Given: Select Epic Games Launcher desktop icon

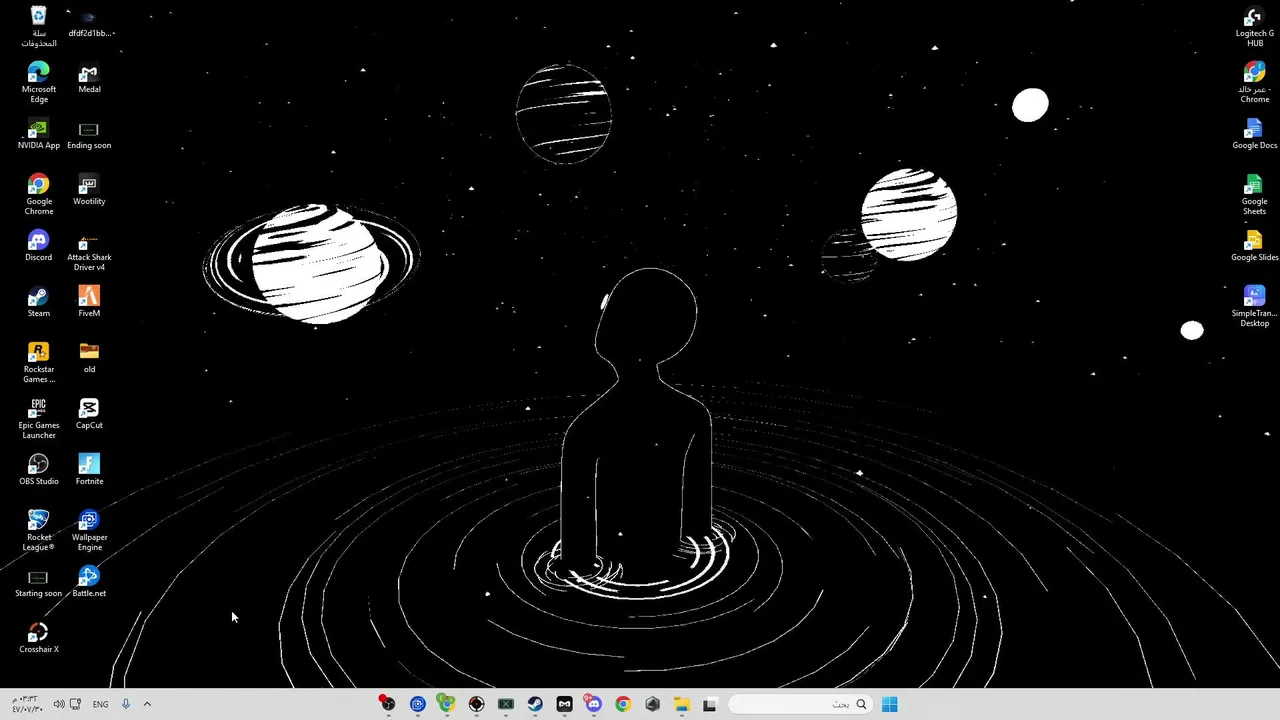Looking at the screenshot, I should click(x=38, y=418).
